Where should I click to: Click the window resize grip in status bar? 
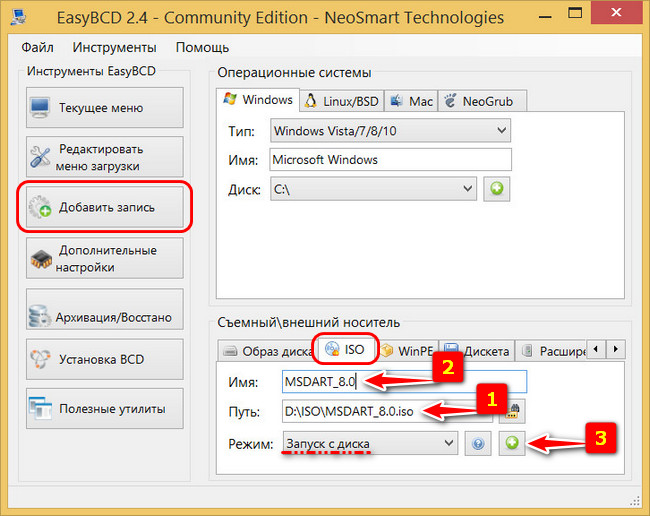pos(635,501)
